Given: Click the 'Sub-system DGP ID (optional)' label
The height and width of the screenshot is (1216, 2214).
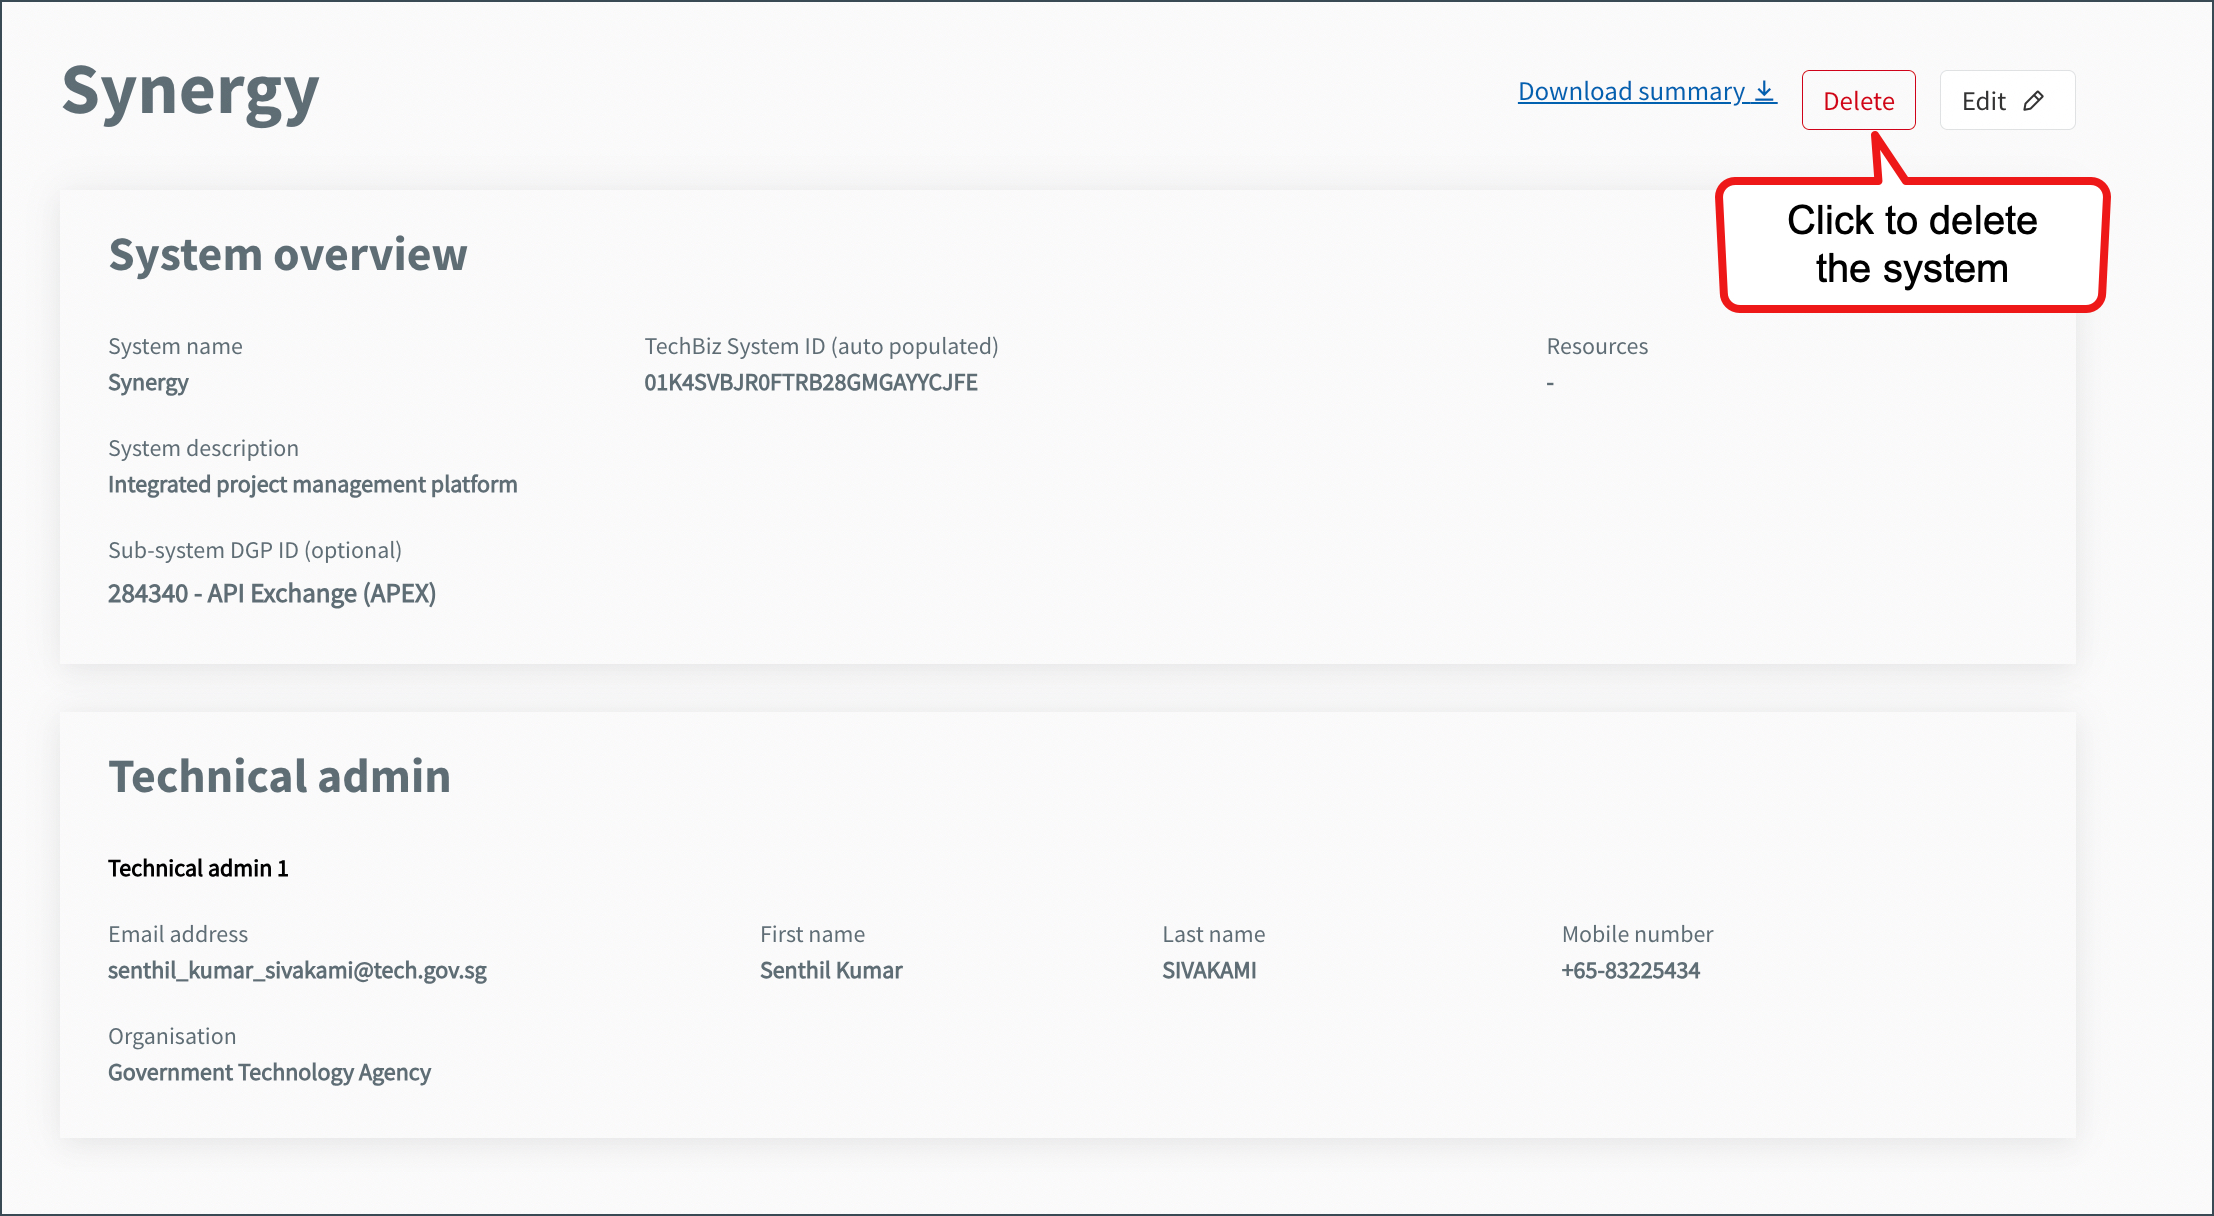Looking at the screenshot, I should (255, 550).
